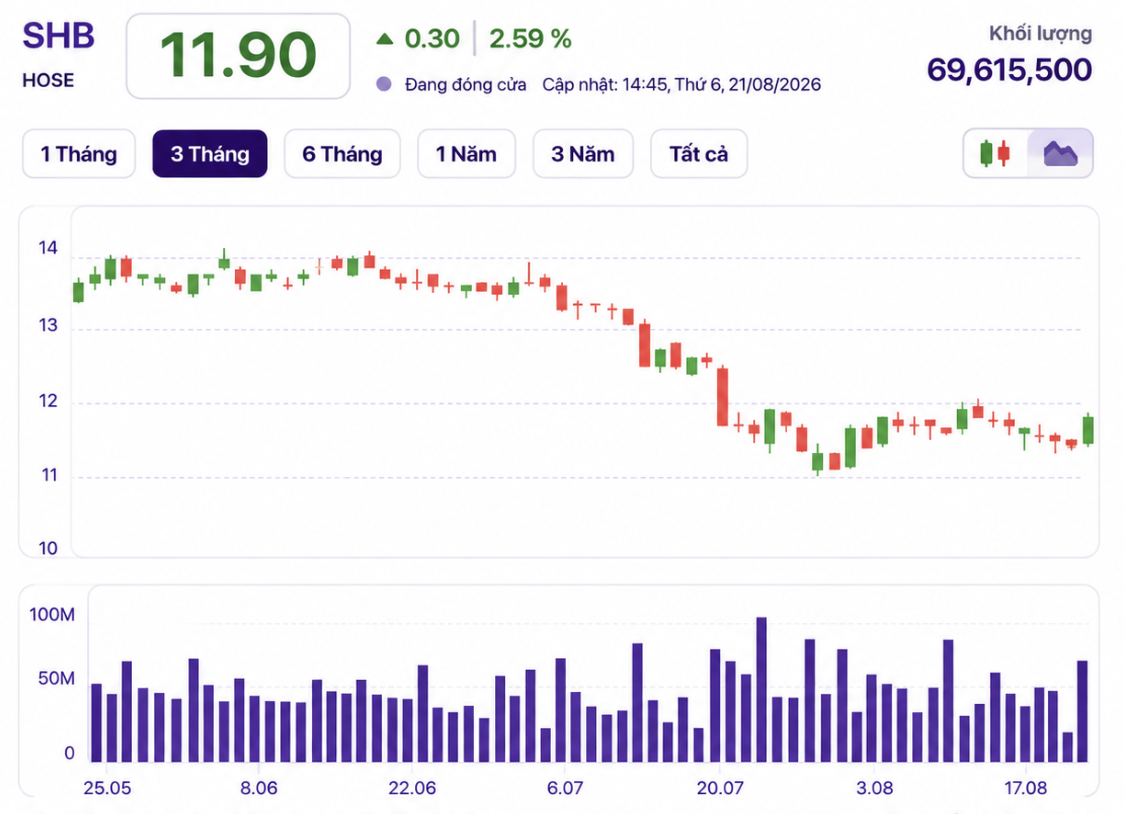The image size is (1124, 814).
Task: Click the purple market status dot
Action: point(384,84)
